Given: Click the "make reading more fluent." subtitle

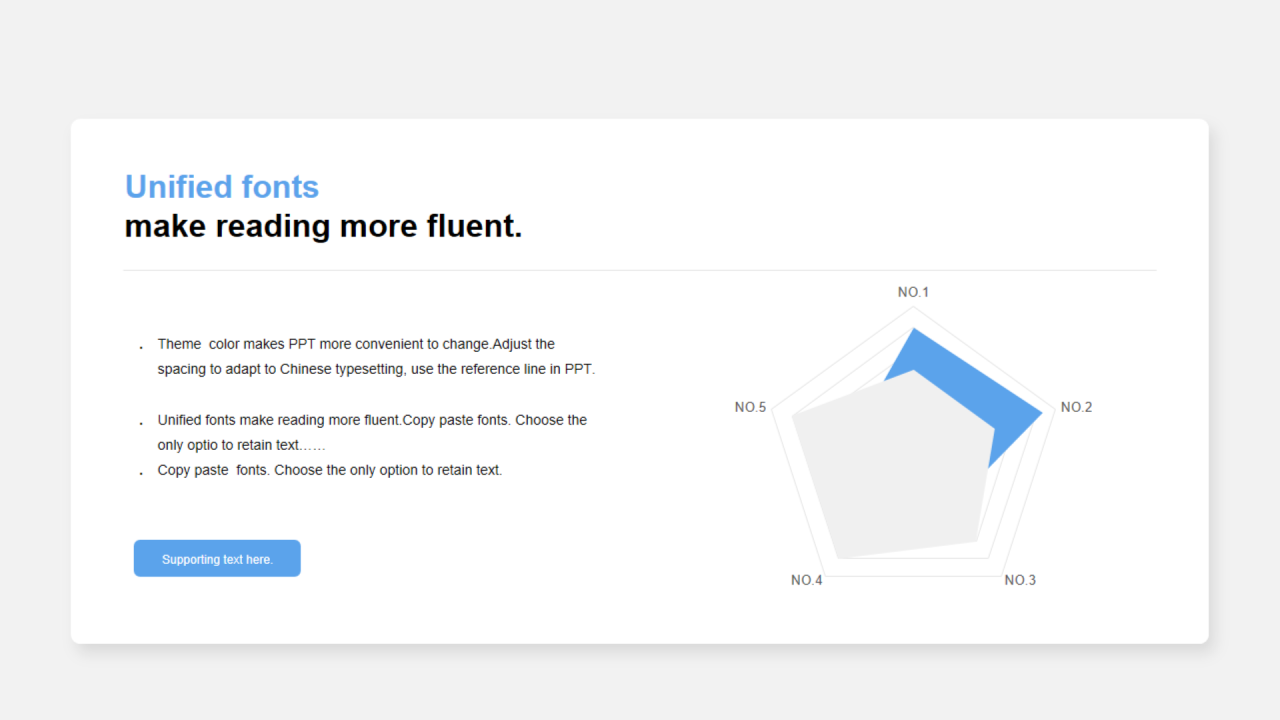Looking at the screenshot, I should pyautogui.click(x=323, y=226).
